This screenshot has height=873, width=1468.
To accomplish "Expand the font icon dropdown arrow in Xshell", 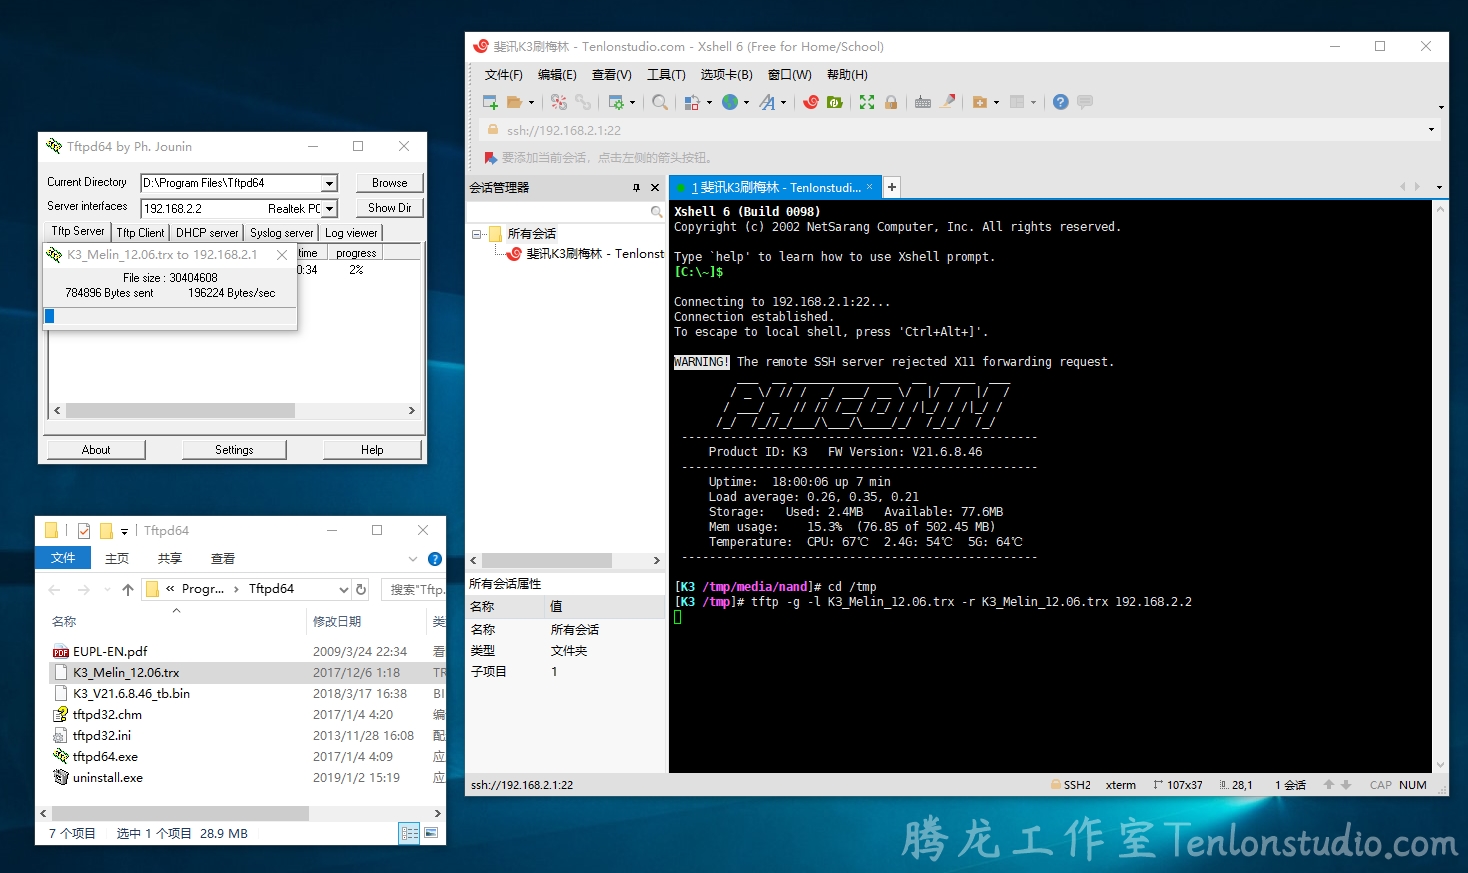I will 783,102.
